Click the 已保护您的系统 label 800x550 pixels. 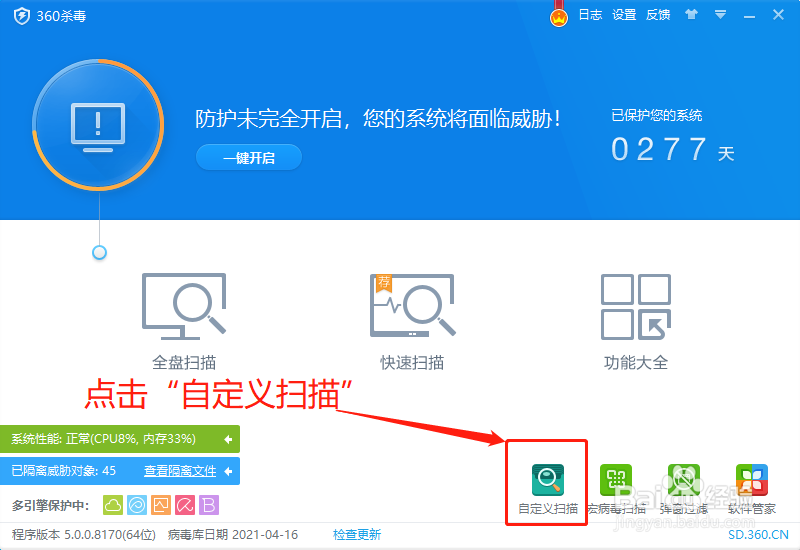click(657, 115)
